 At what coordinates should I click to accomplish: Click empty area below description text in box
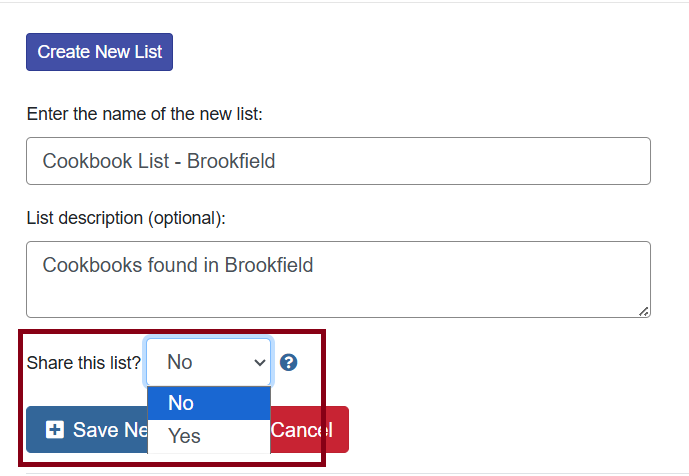point(338,299)
